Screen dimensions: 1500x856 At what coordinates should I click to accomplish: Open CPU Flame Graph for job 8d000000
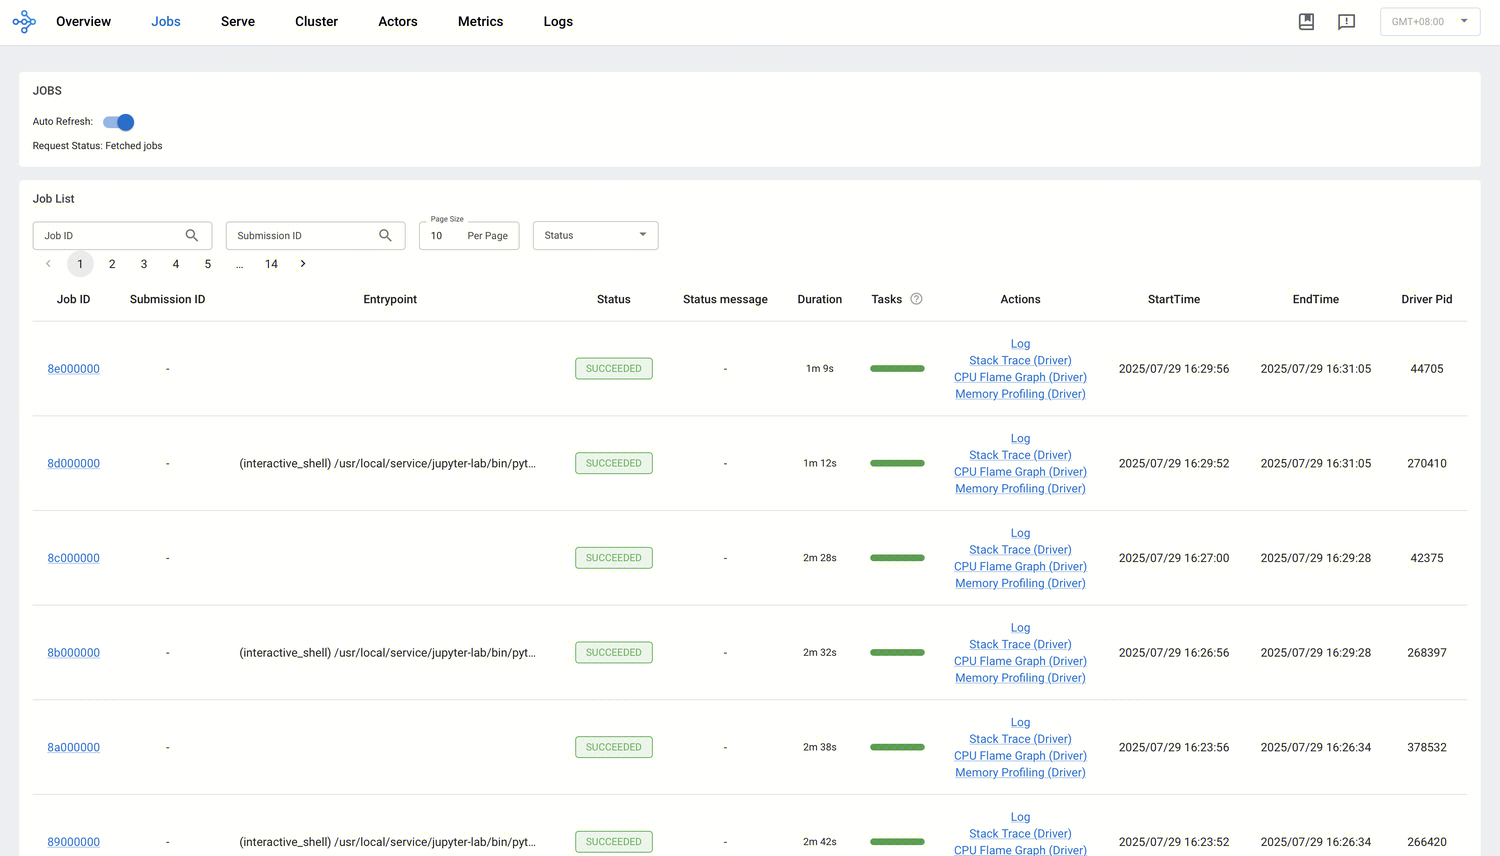[1020, 472]
